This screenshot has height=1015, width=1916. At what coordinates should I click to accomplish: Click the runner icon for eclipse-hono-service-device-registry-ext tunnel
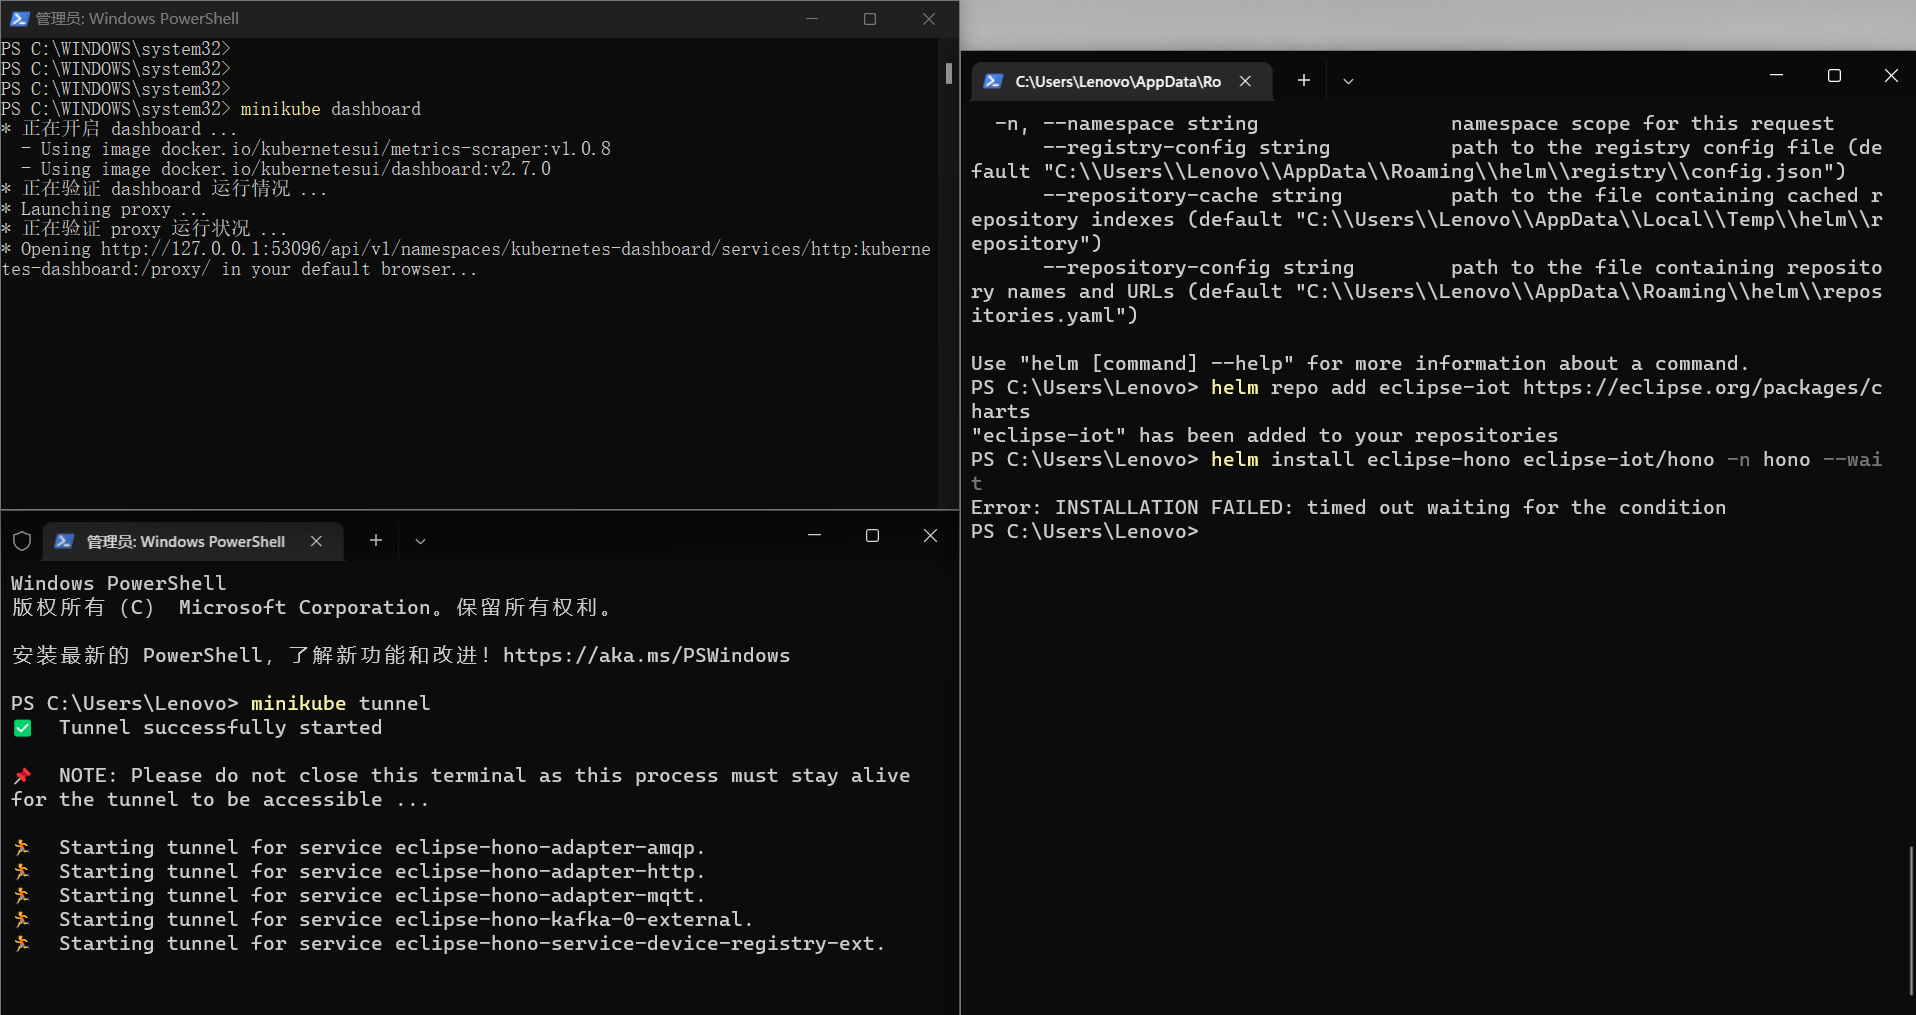(x=22, y=943)
